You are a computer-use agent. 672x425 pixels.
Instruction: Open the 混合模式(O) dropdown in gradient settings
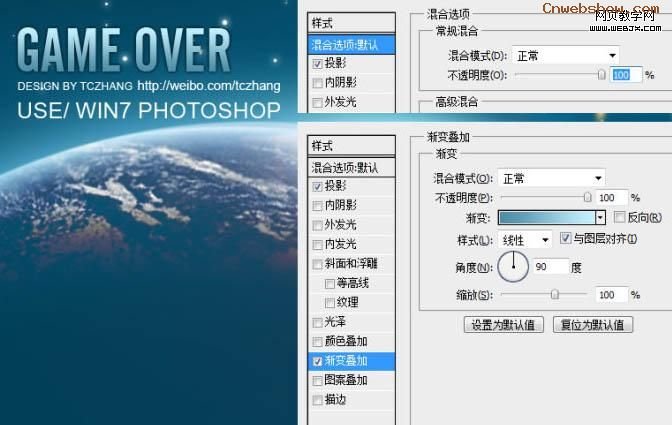pos(552,178)
